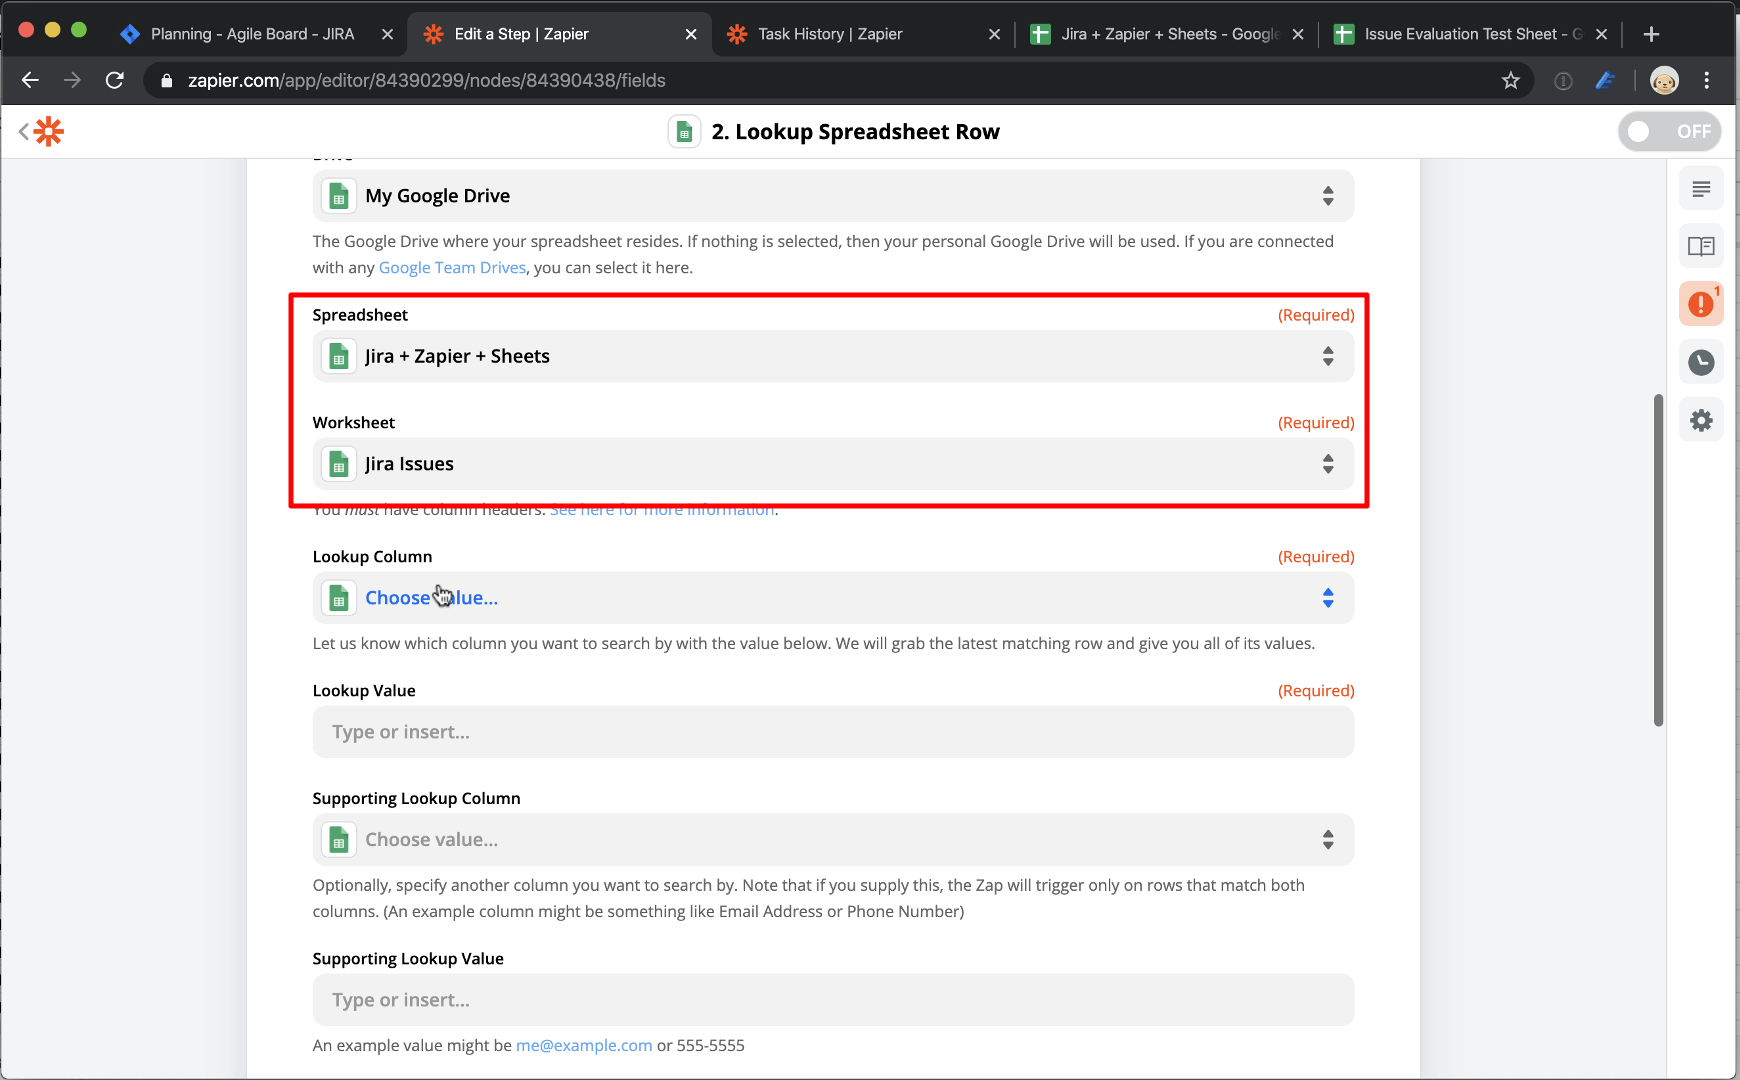This screenshot has height=1080, width=1740.
Task: Reload the page
Action: click(115, 80)
